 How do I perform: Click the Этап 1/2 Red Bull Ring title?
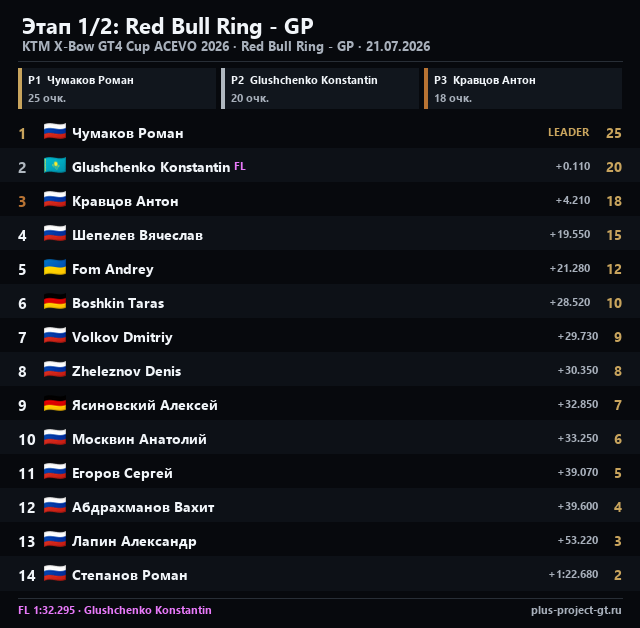pyautogui.click(x=167, y=27)
